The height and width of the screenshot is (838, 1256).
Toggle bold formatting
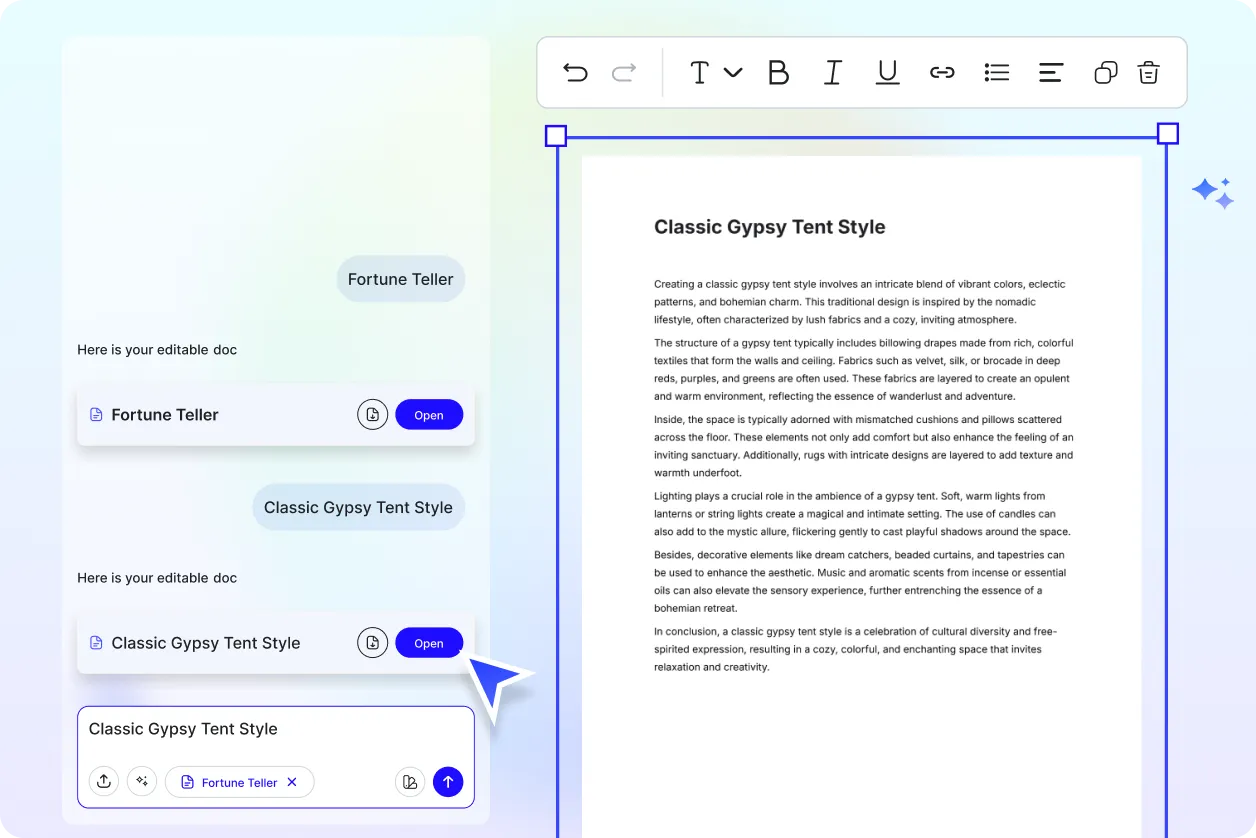click(x=778, y=72)
